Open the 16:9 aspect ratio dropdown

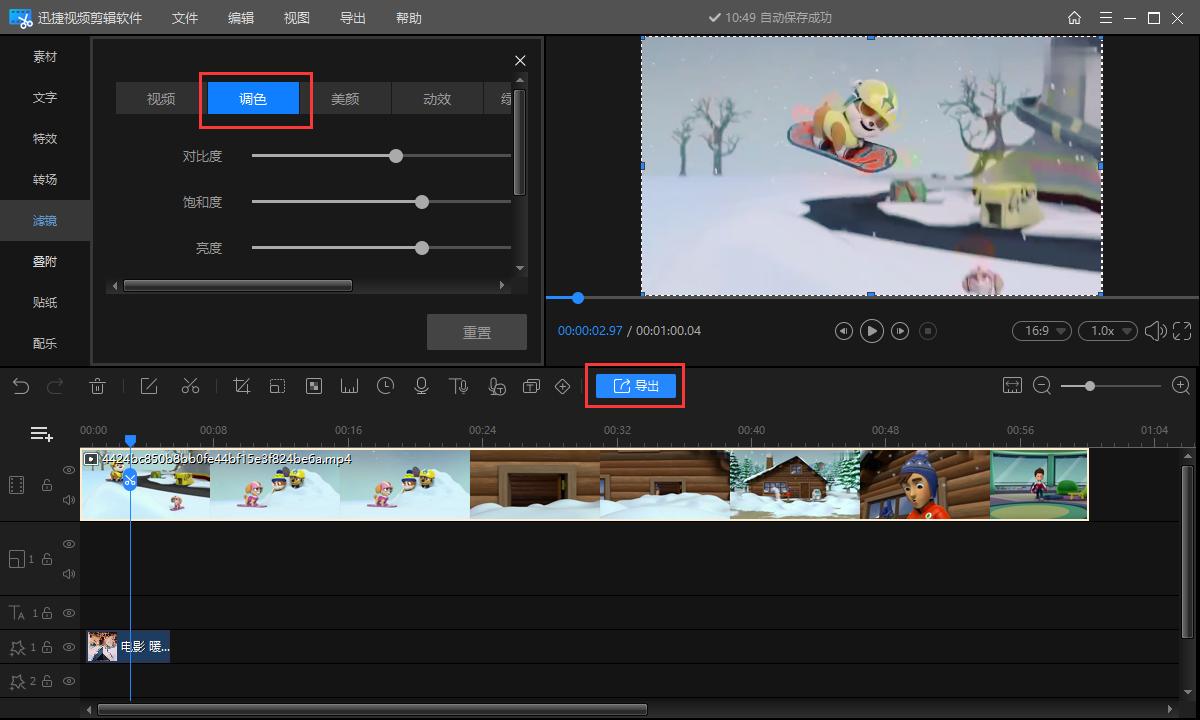[1041, 331]
